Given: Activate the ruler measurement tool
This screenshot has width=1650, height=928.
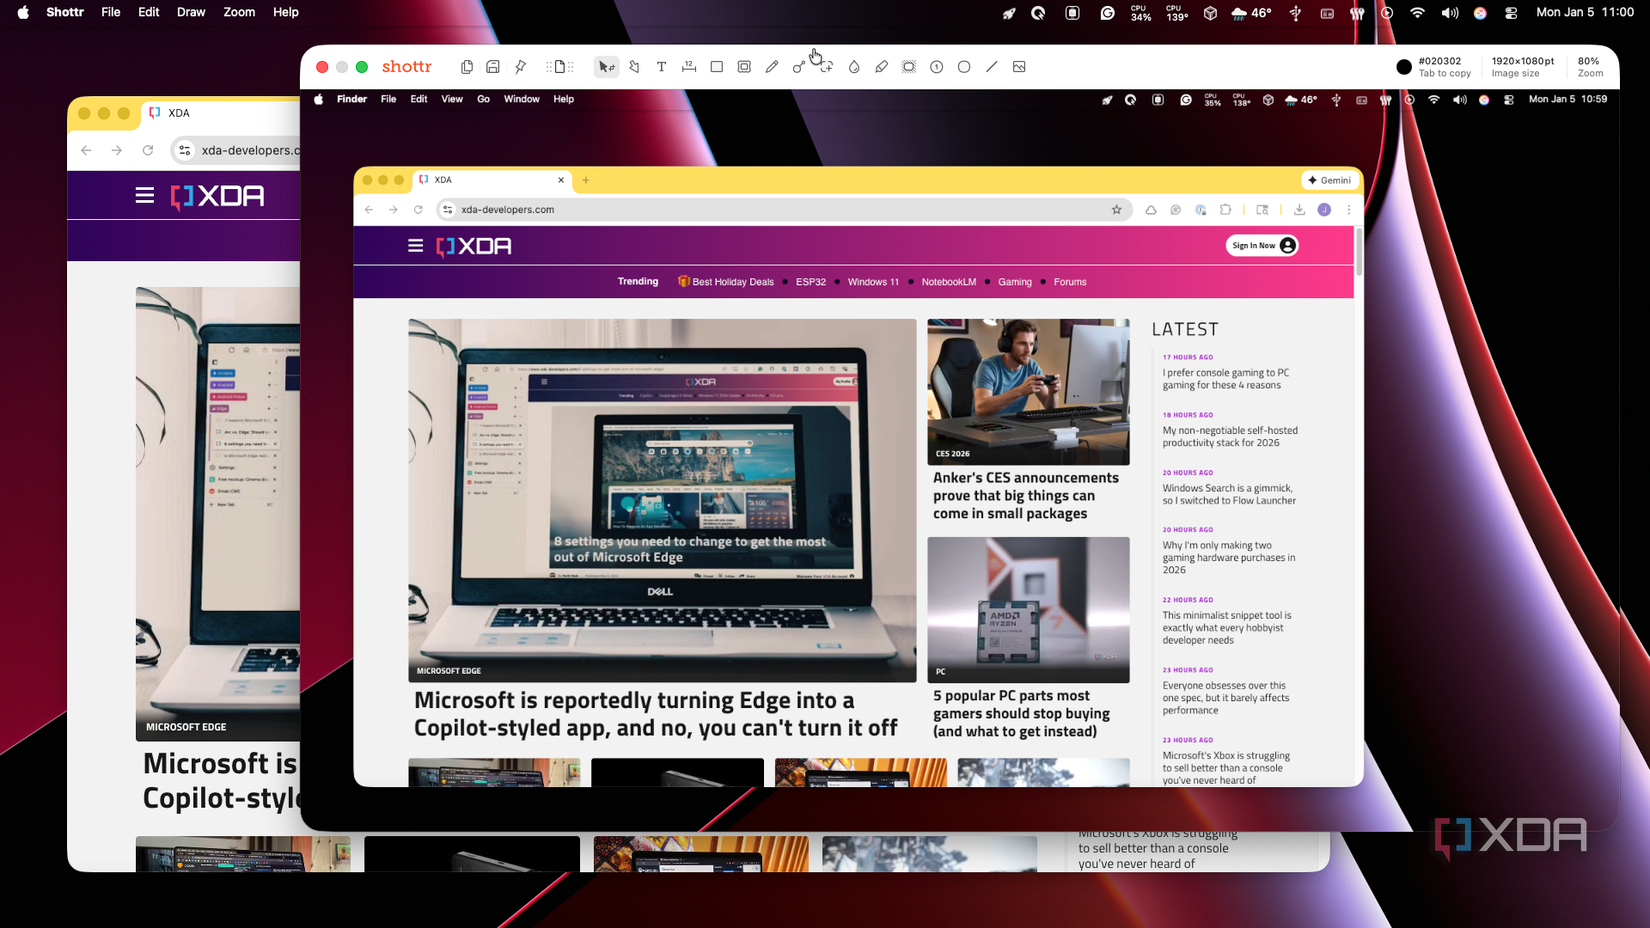Looking at the screenshot, I should click(x=689, y=67).
